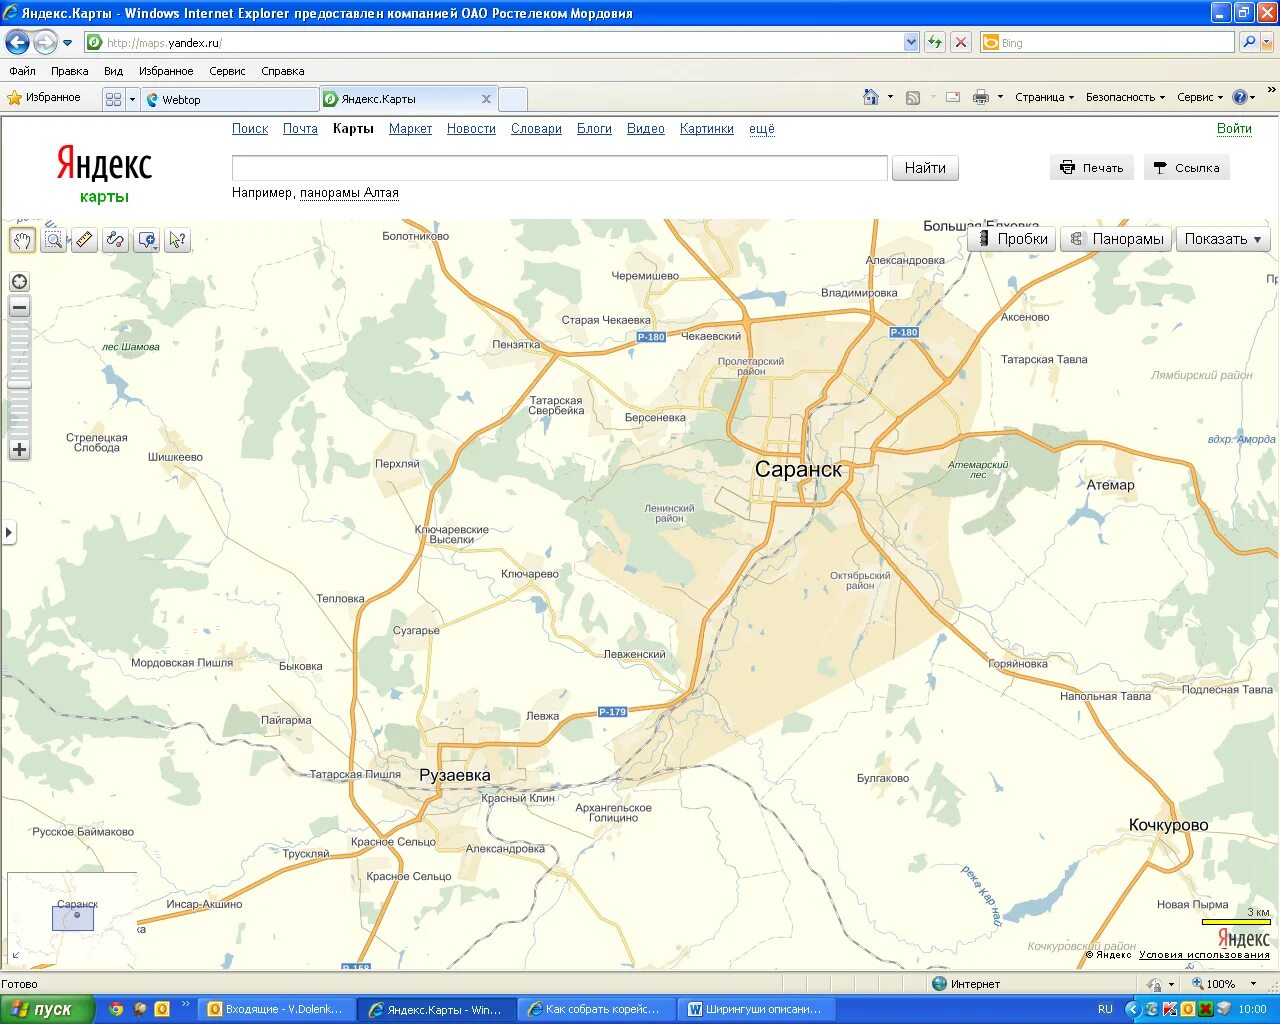The image size is (1280, 1024).
Task: Open the command bar Сервис dropdown
Action: pos(1200,97)
